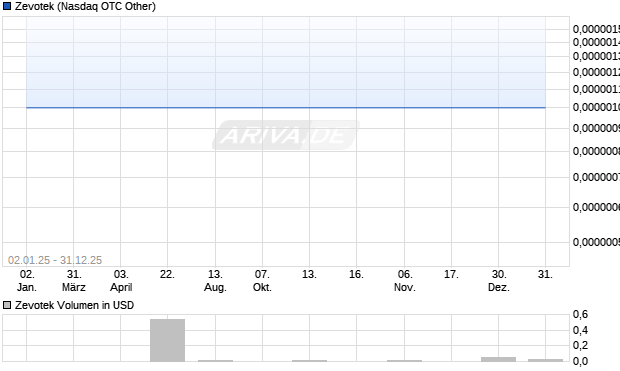Viewport: 620px width, 371px height.
Task: Click the blue price line in the chart
Action: pyautogui.click(x=286, y=107)
